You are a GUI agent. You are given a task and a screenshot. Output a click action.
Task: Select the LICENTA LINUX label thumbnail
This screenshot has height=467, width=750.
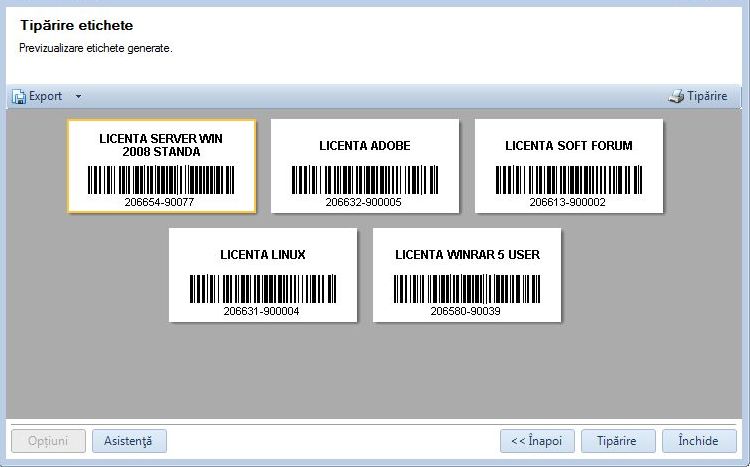(263, 275)
